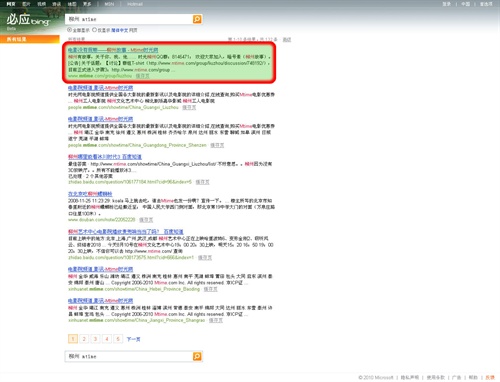Open the douban.com note result title
Image resolution: width=500 pixels, height=382 pixels.
coord(90,194)
